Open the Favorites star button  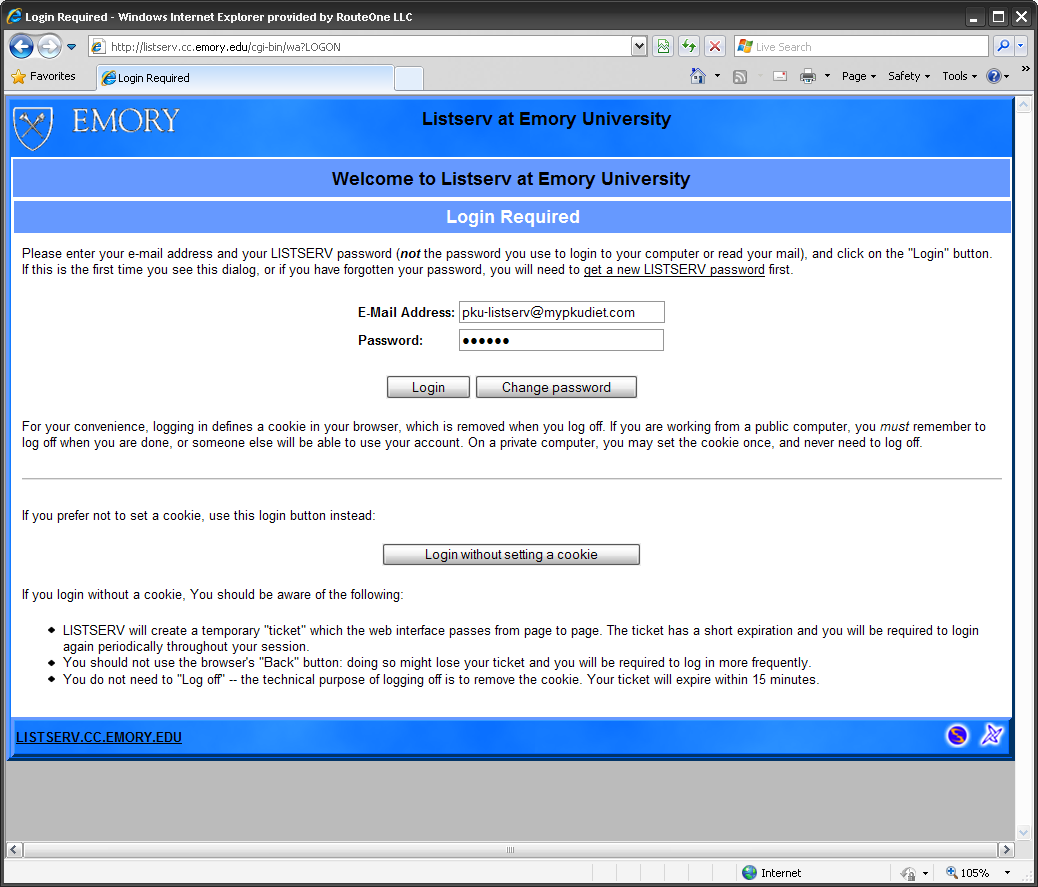[44, 76]
